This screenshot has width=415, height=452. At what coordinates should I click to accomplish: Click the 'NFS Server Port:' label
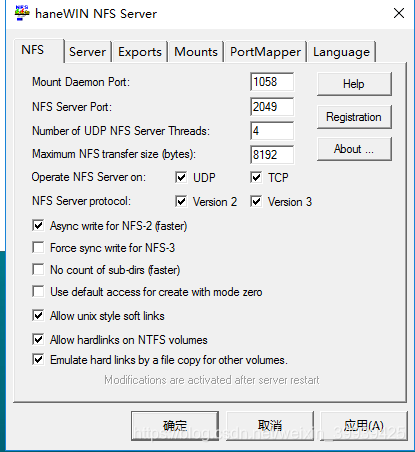(72, 107)
